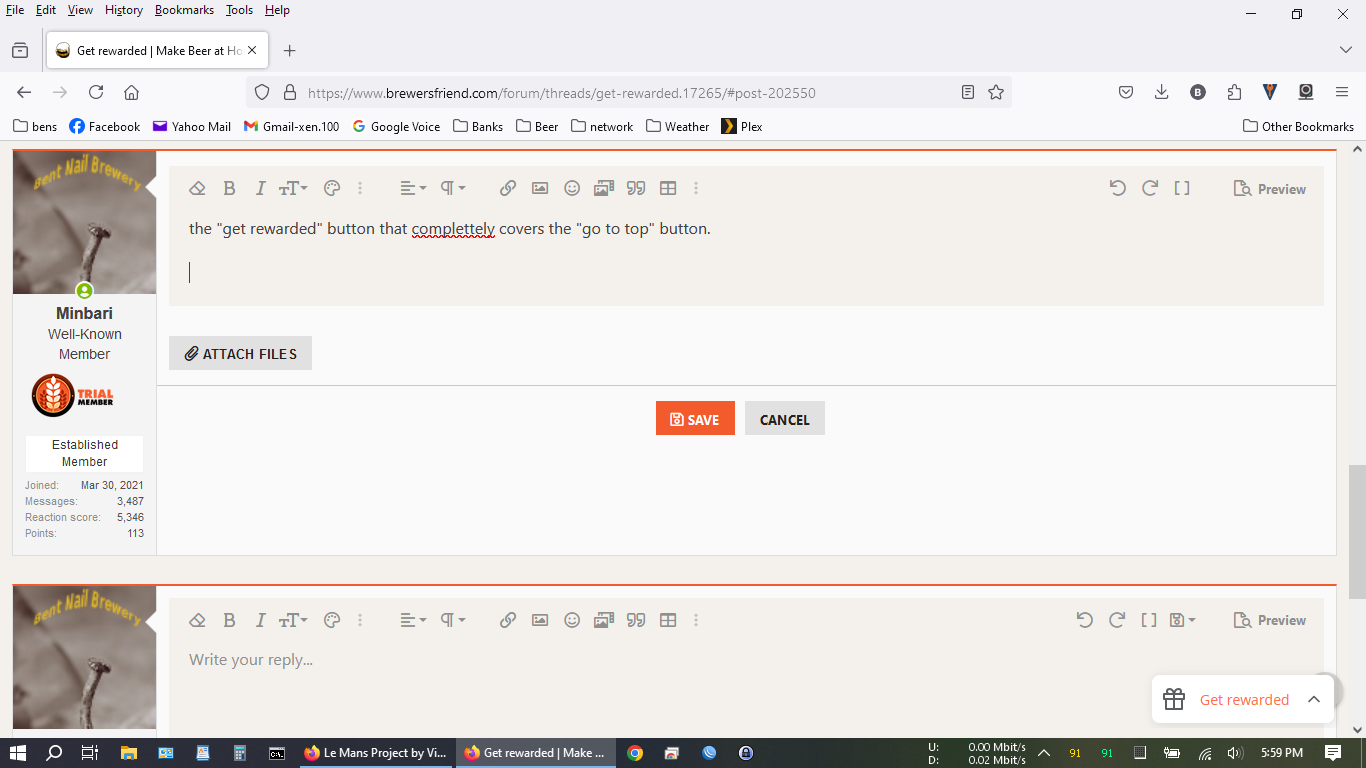1366x768 pixels.
Task: Toggle bold formatting in top editor
Action: pyautogui.click(x=229, y=188)
